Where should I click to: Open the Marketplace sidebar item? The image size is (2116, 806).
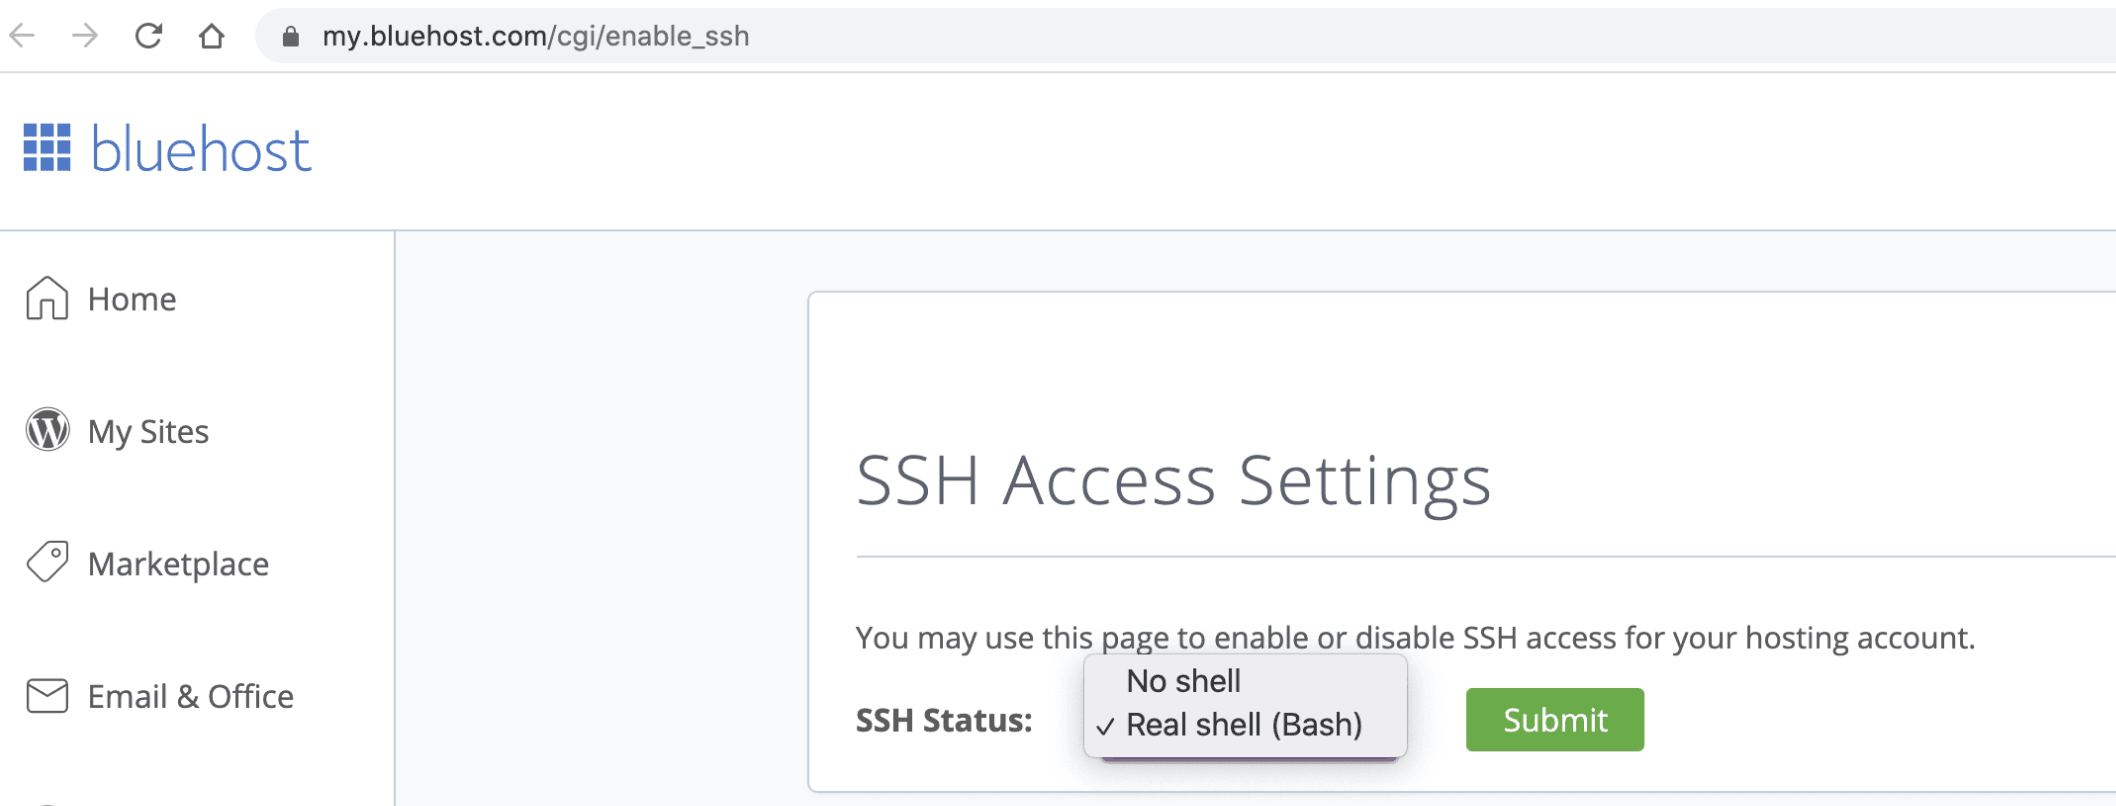tap(178, 564)
